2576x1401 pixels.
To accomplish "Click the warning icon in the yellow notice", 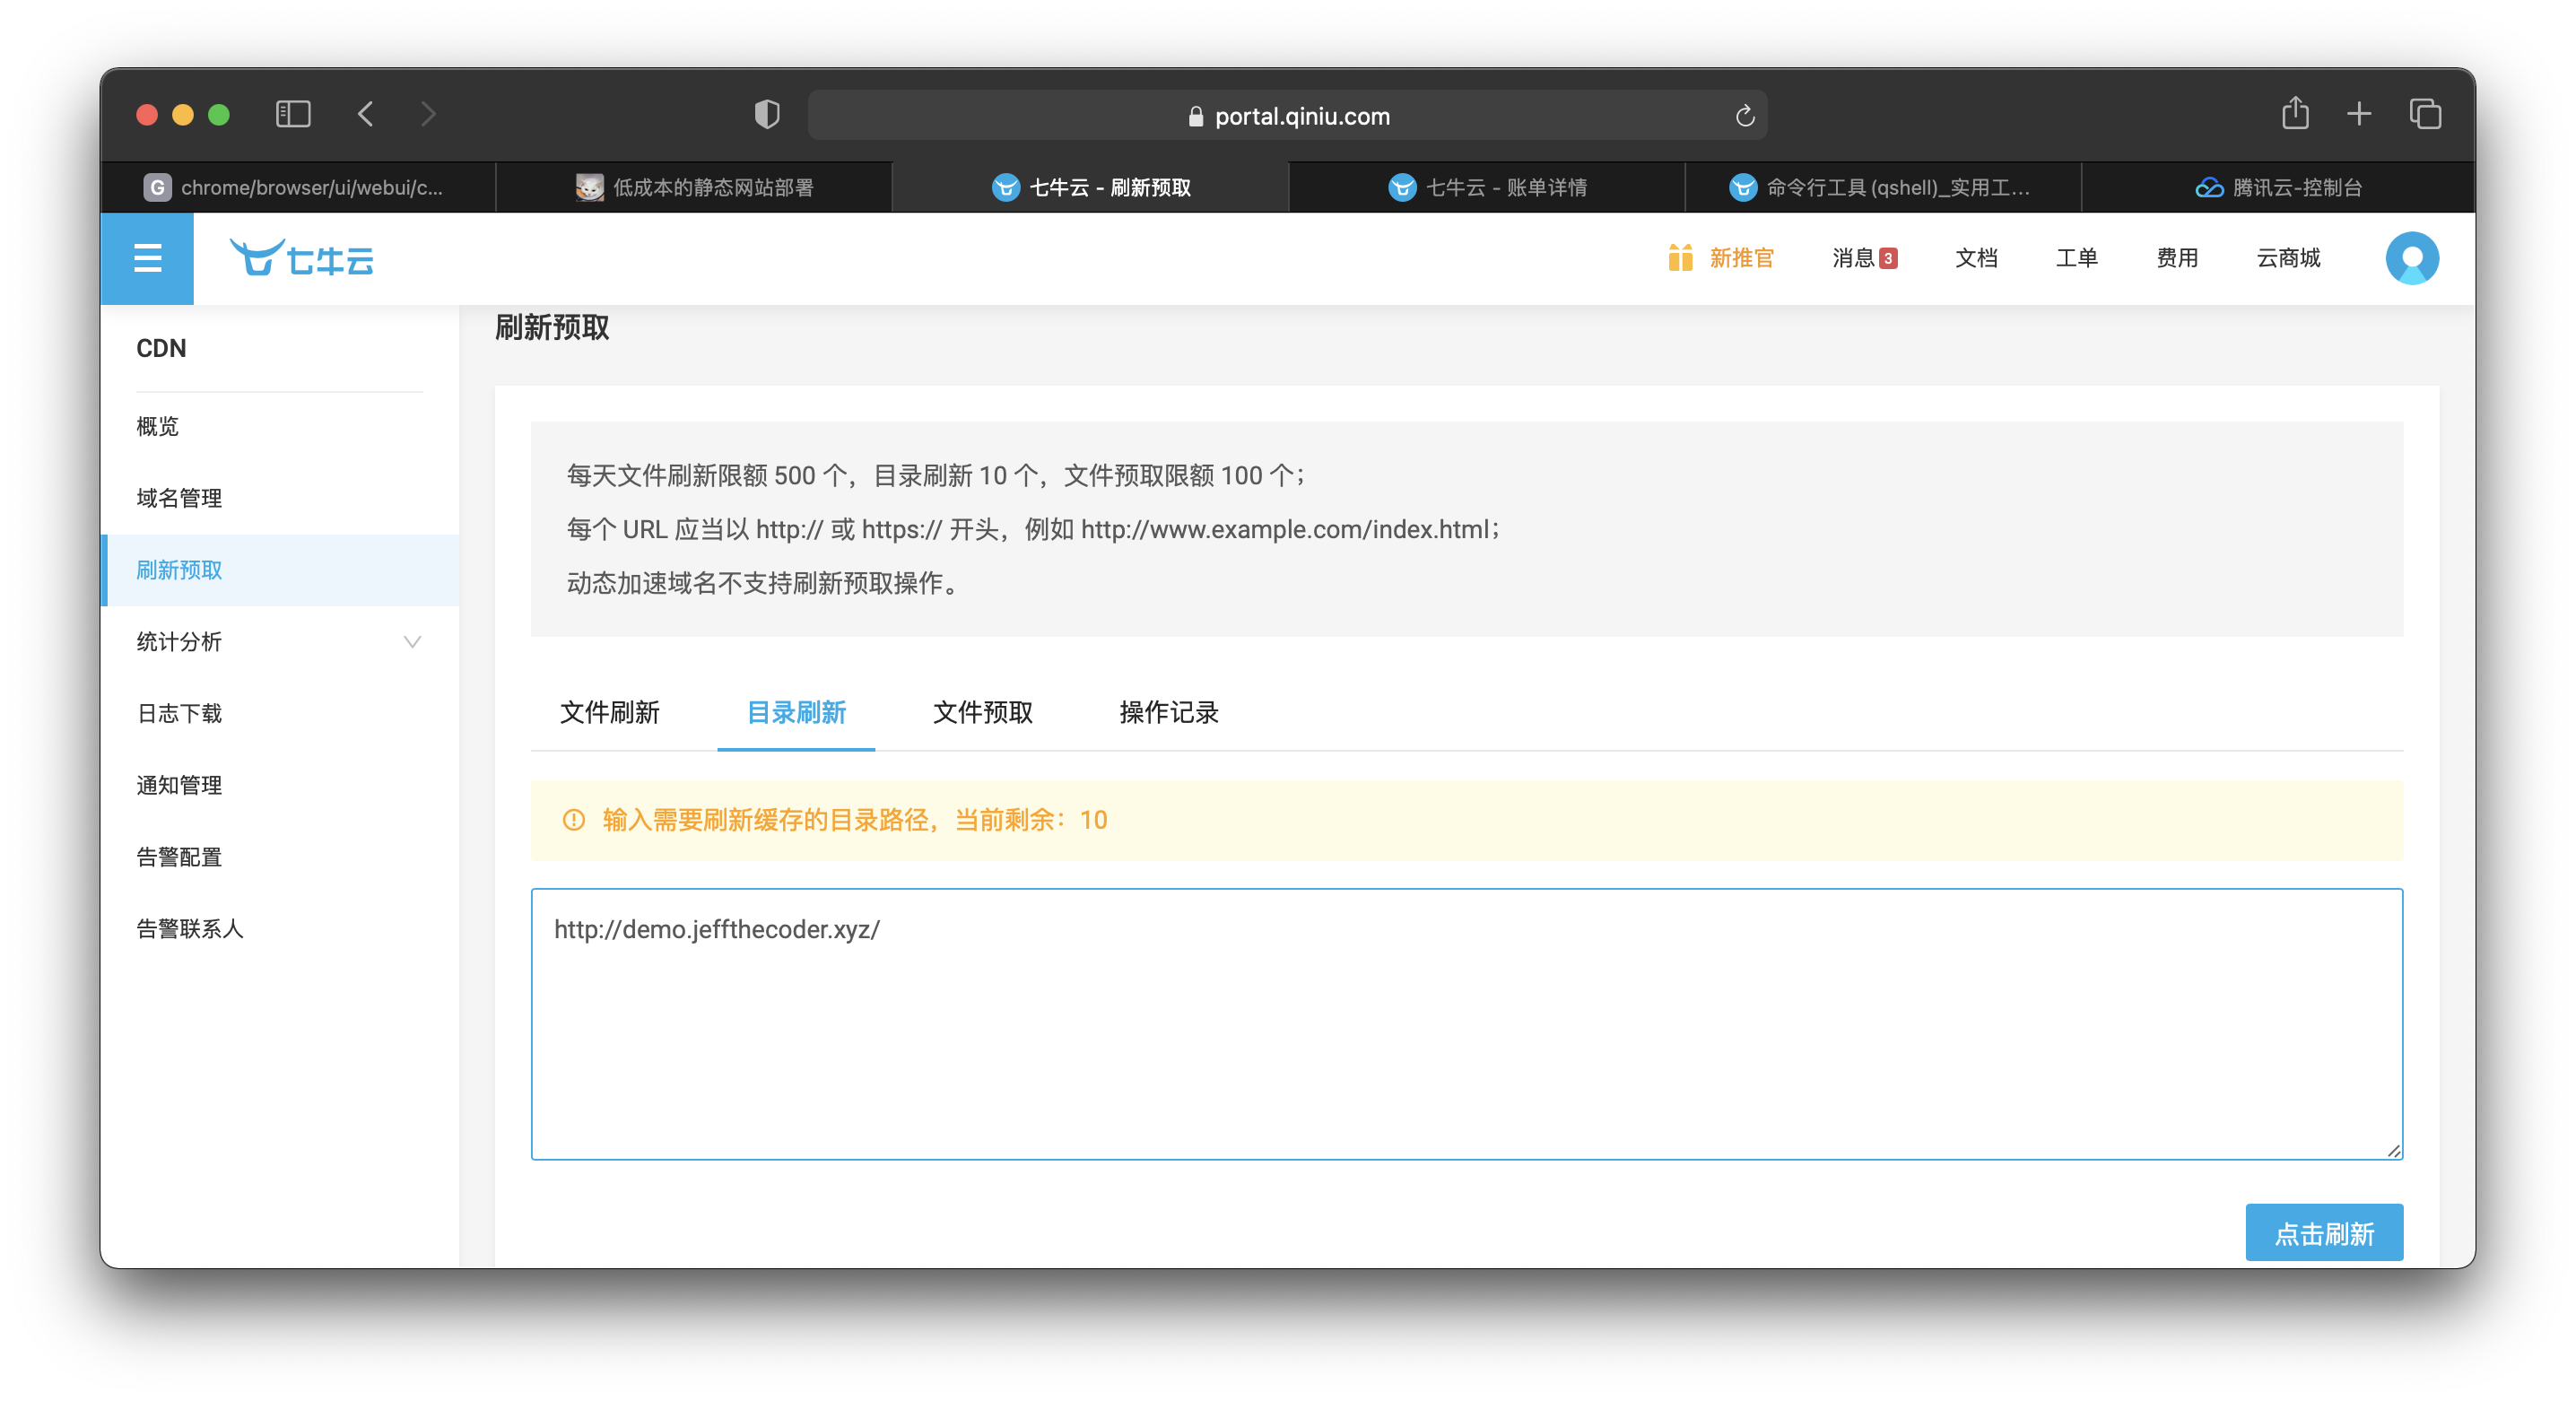I will coord(573,819).
